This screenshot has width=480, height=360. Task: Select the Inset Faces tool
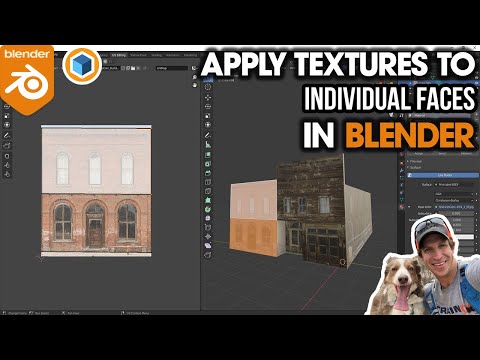[x=208, y=164]
